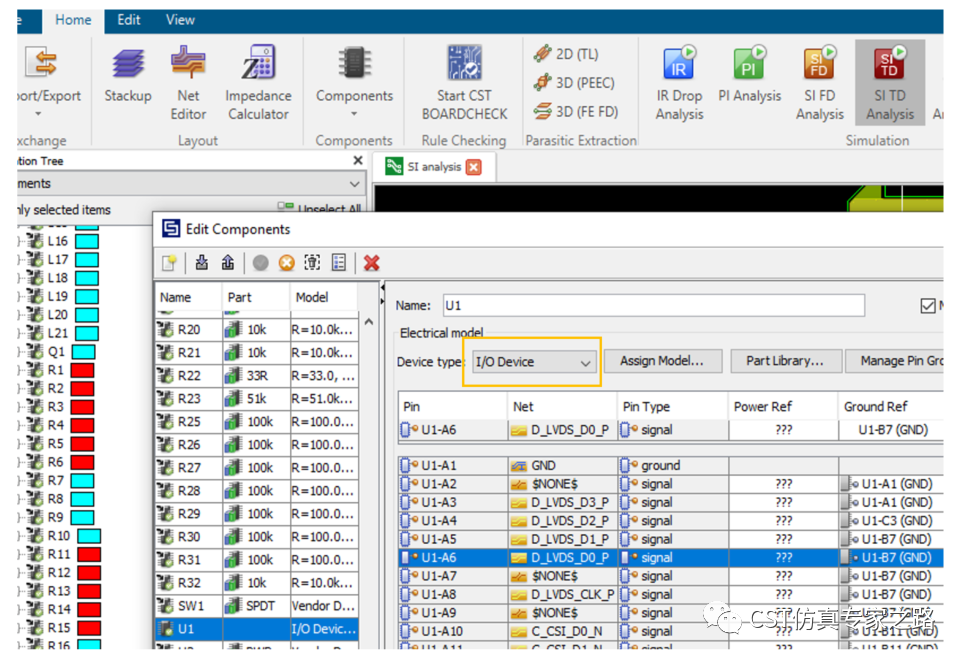The image size is (967, 662).
Task: Close the SI analysis tab
Action: pos(474,167)
